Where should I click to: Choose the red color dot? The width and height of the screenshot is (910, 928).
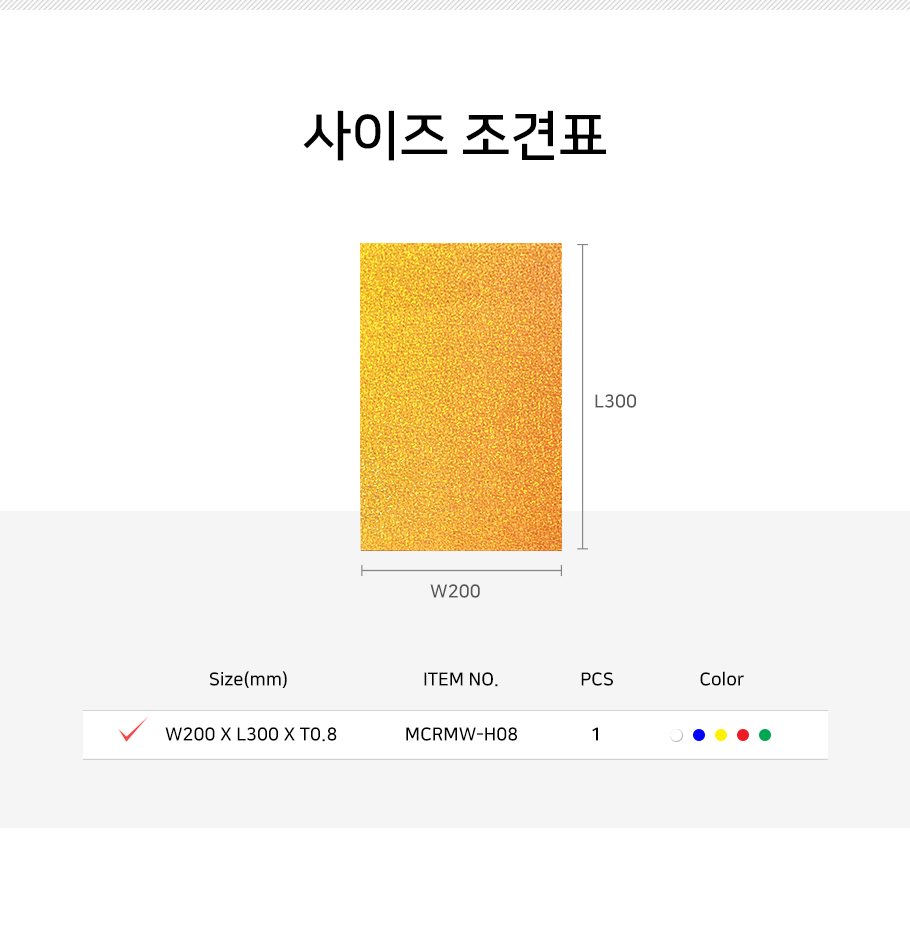743,735
